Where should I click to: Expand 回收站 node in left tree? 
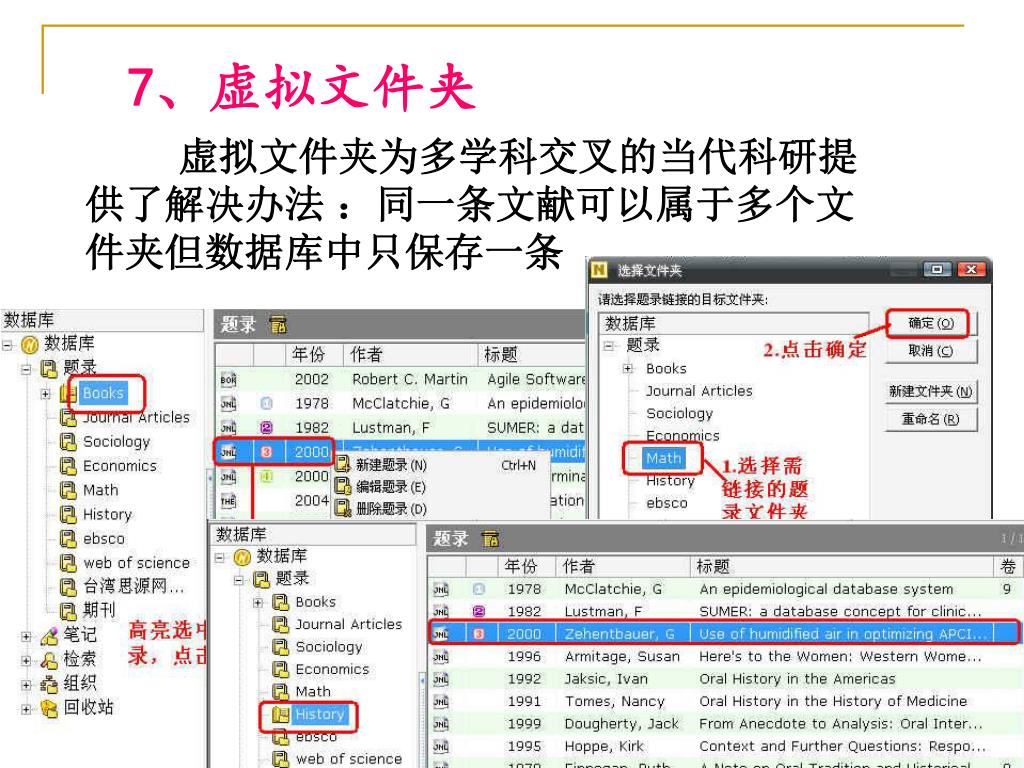tap(26, 709)
